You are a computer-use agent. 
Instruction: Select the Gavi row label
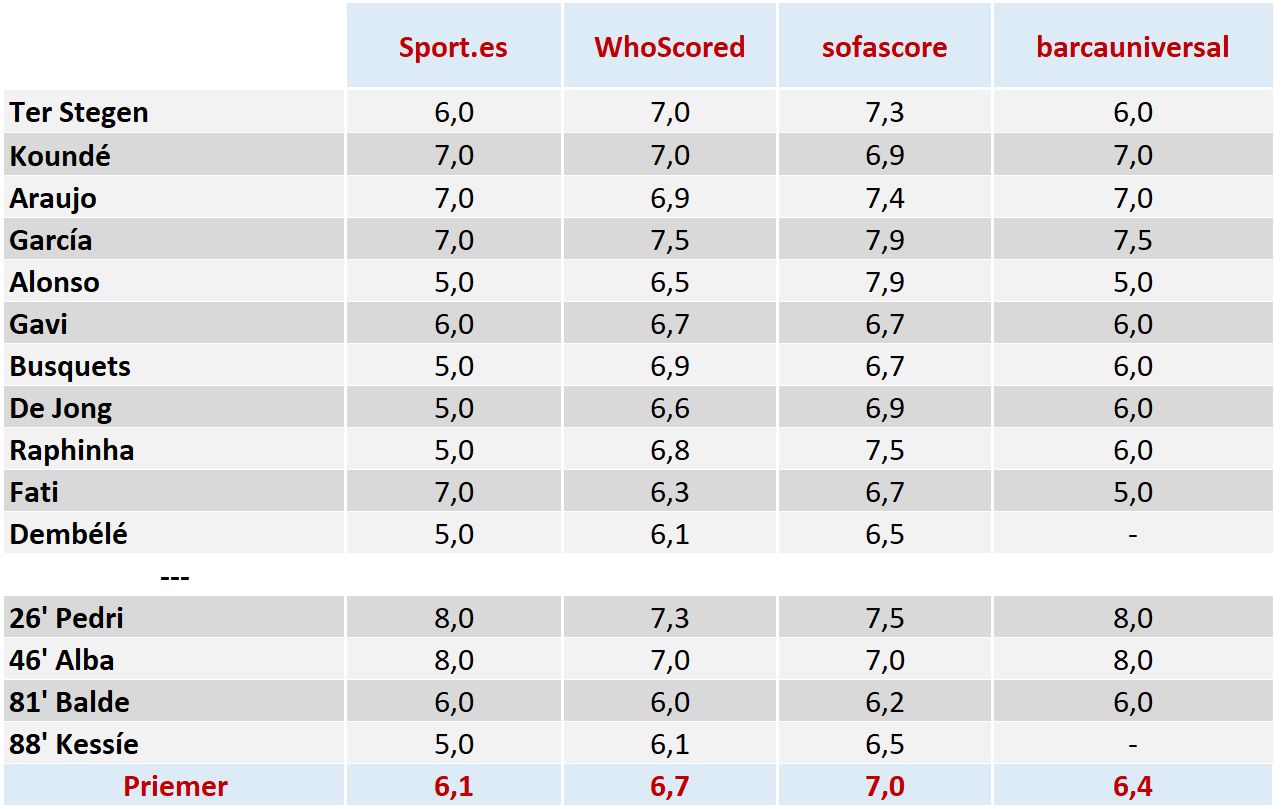[x=39, y=324]
